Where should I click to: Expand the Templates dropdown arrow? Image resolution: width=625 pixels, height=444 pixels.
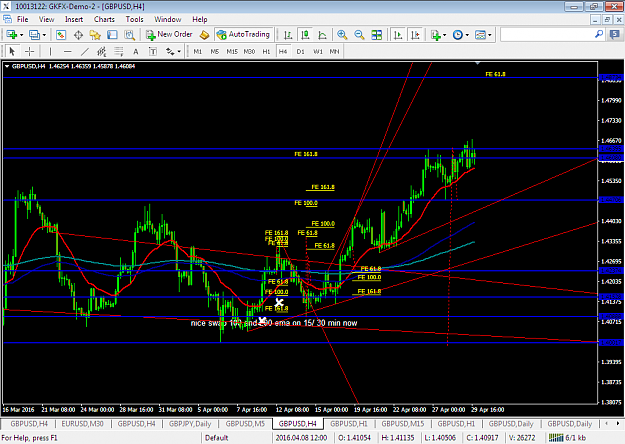coord(489,35)
